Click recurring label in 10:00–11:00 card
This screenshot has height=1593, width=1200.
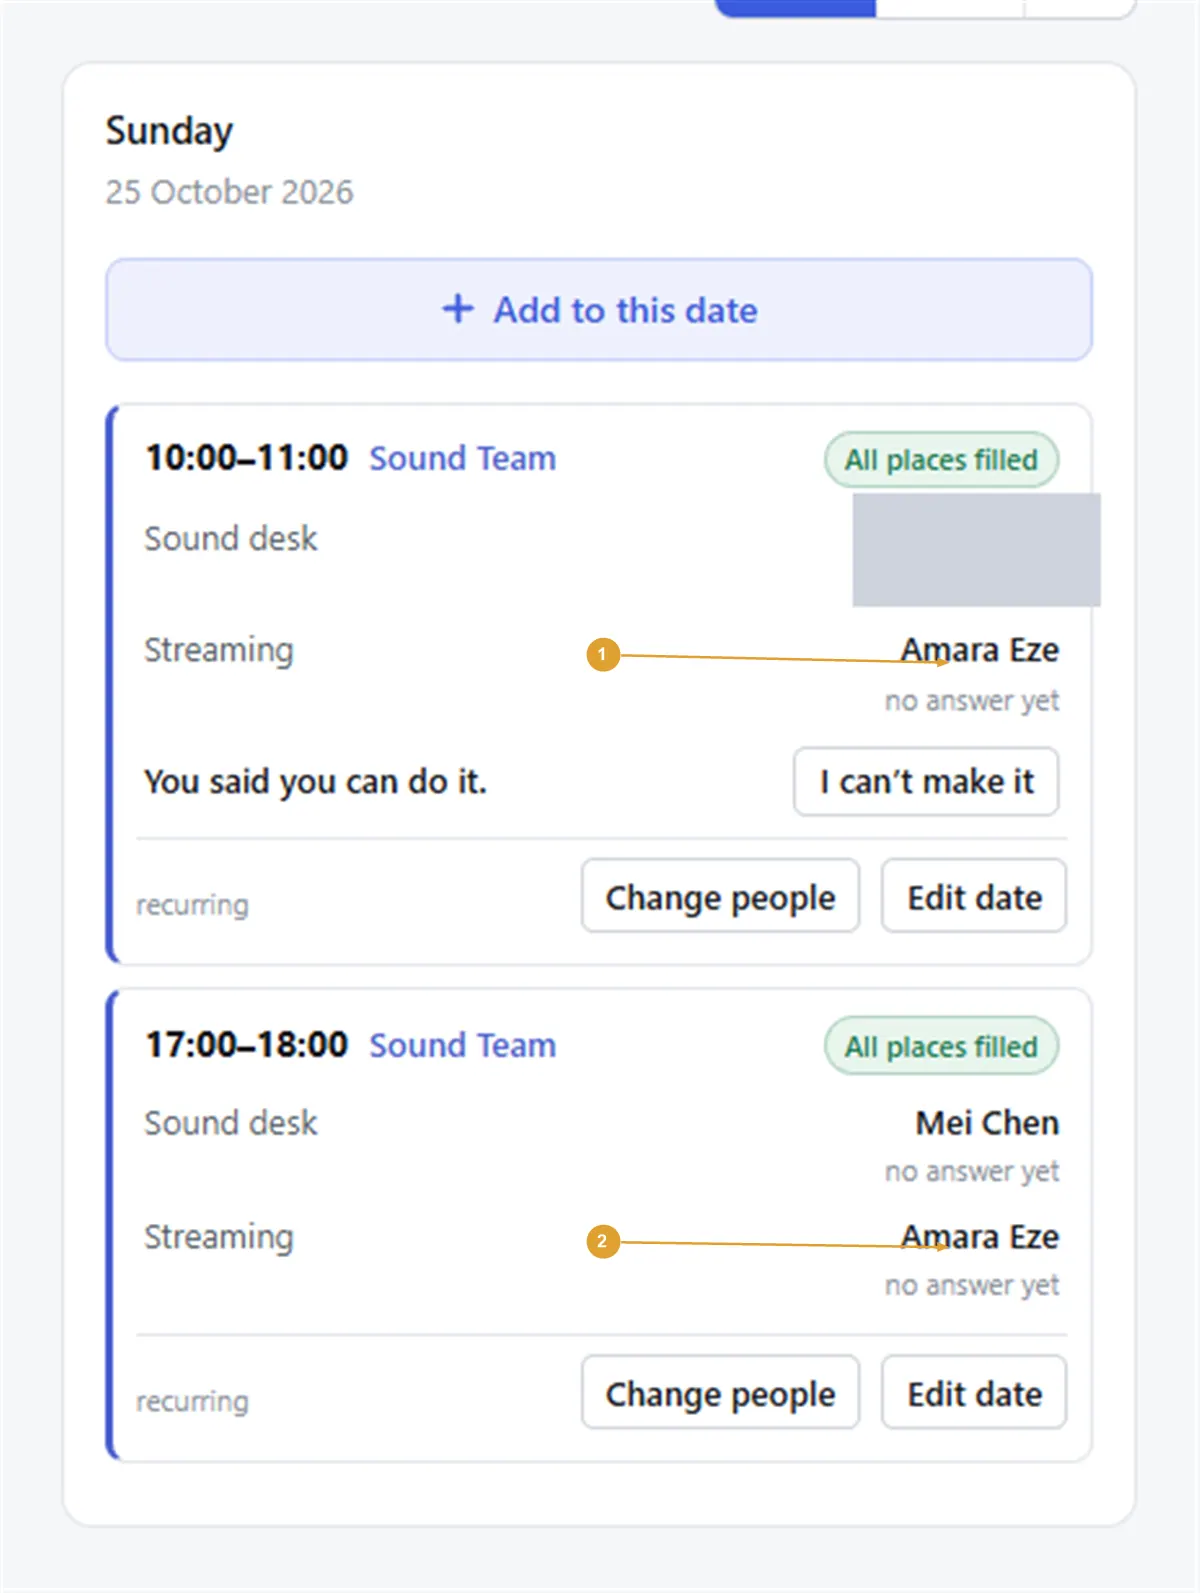pos(192,905)
